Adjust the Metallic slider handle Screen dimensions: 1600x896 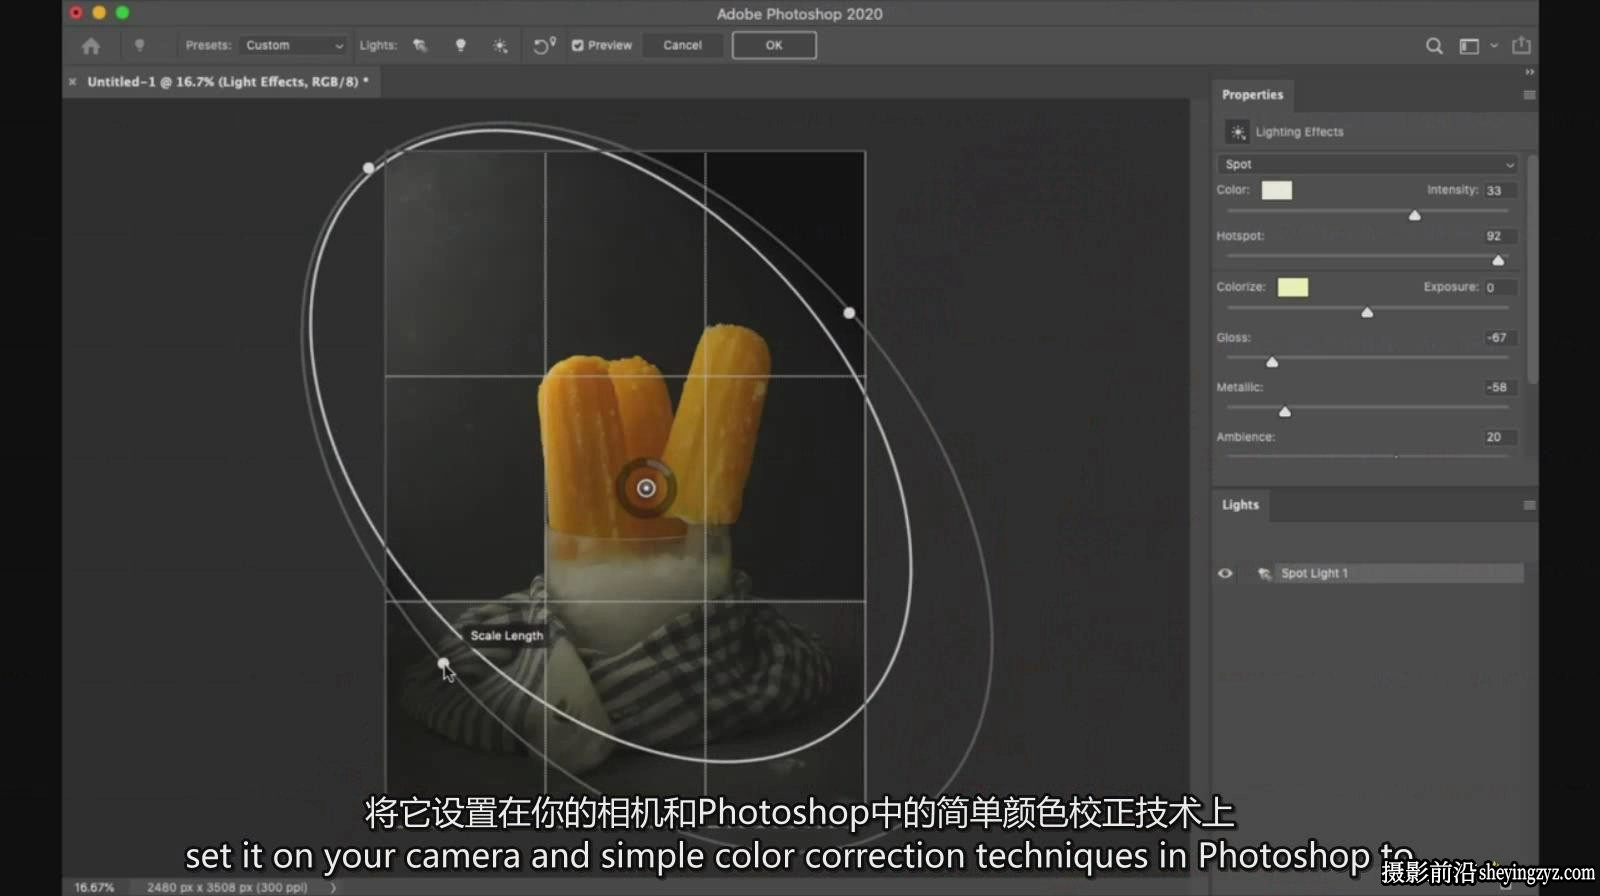coord(1285,411)
